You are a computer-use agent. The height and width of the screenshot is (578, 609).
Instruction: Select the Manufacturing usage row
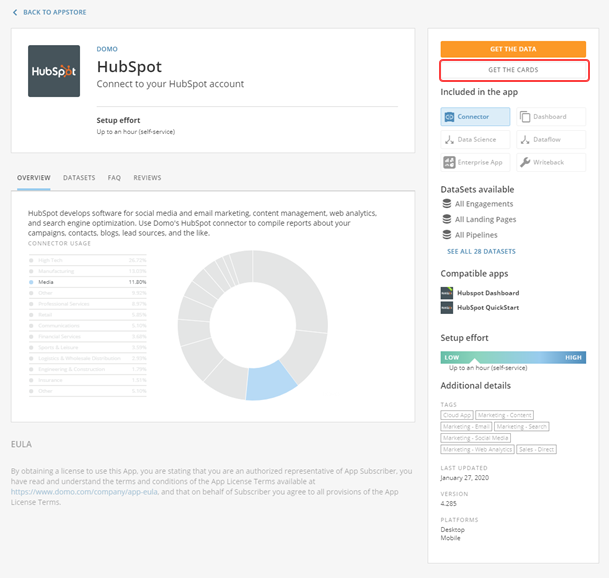[87, 271]
